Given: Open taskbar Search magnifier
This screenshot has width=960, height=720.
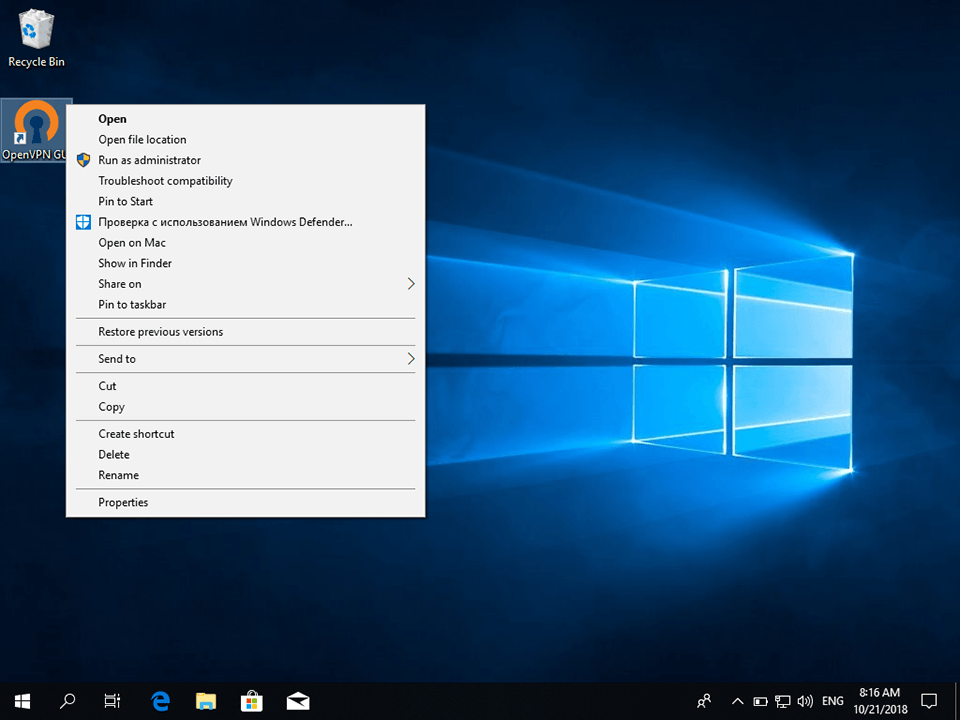Looking at the screenshot, I should pos(67,701).
